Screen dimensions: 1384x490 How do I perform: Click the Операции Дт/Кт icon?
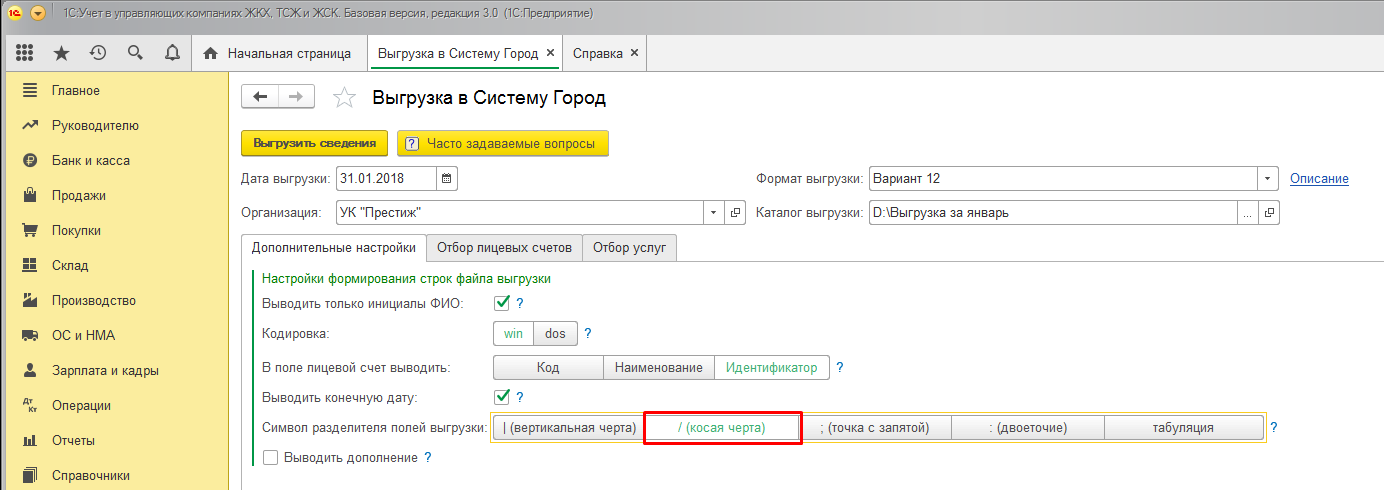pos(29,405)
